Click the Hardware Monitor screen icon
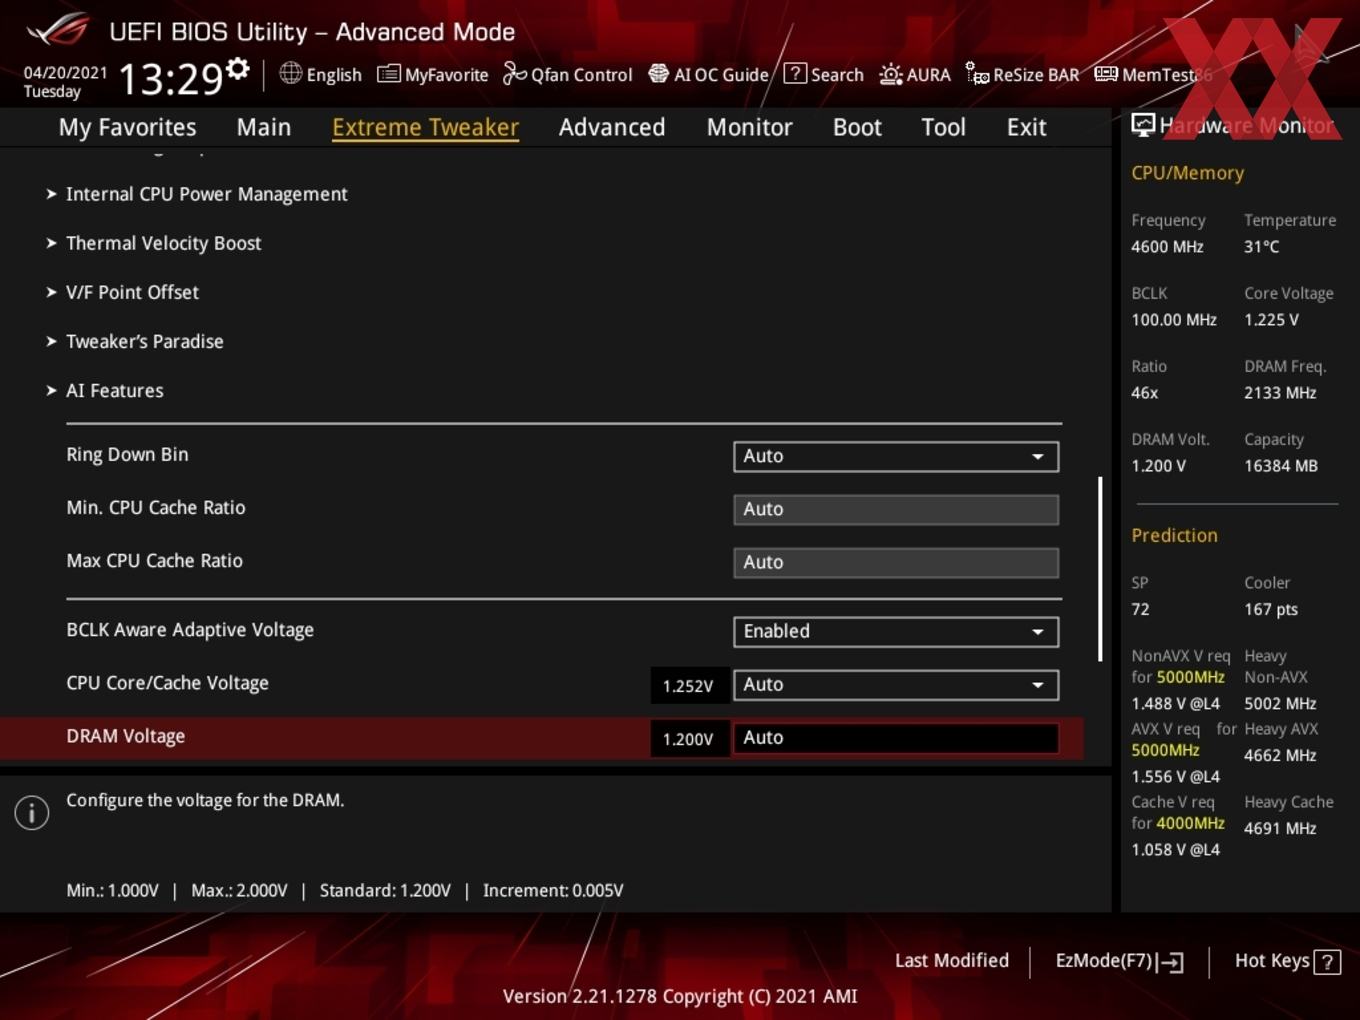Screen dimensions: 1360x1020 [1143, 125]
